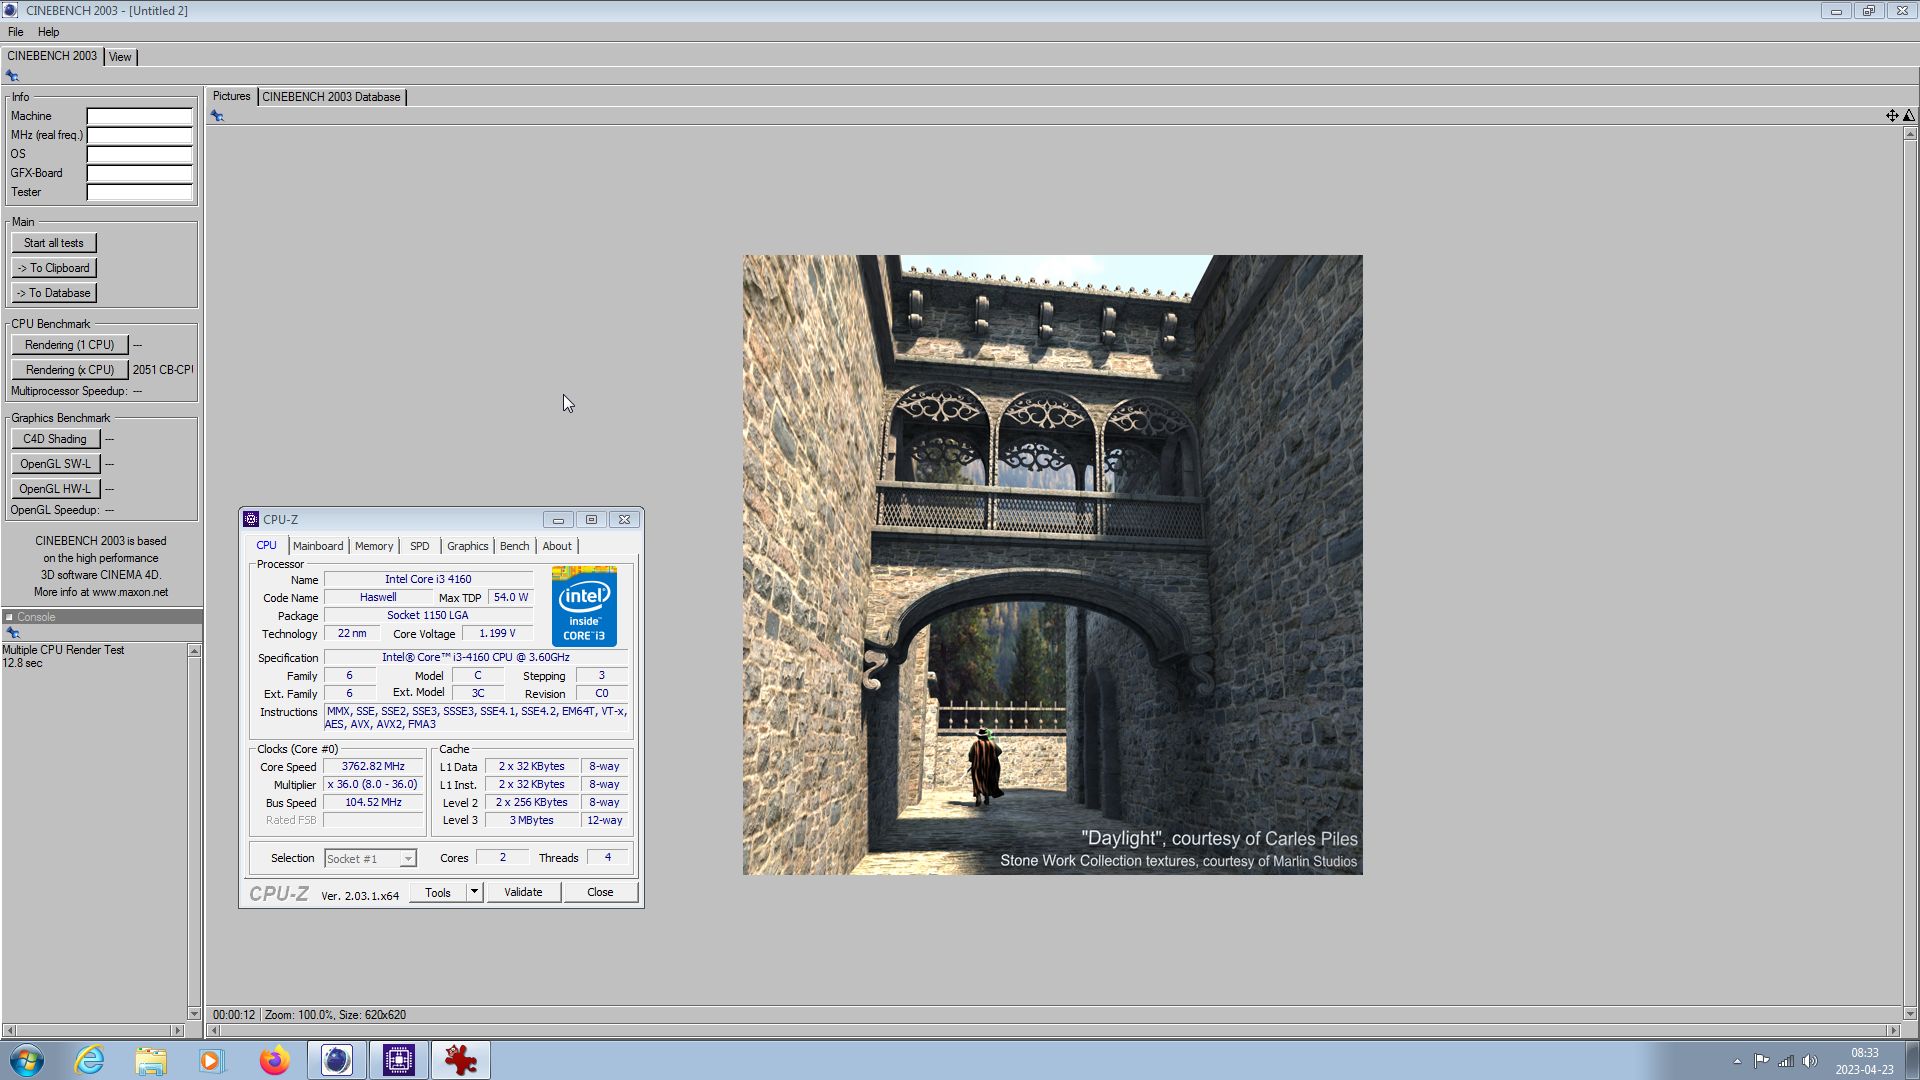This screenshot has width=1920, height=1080.
Task: Run Rendering (1 CPU) benchmark
Action: 70,345
